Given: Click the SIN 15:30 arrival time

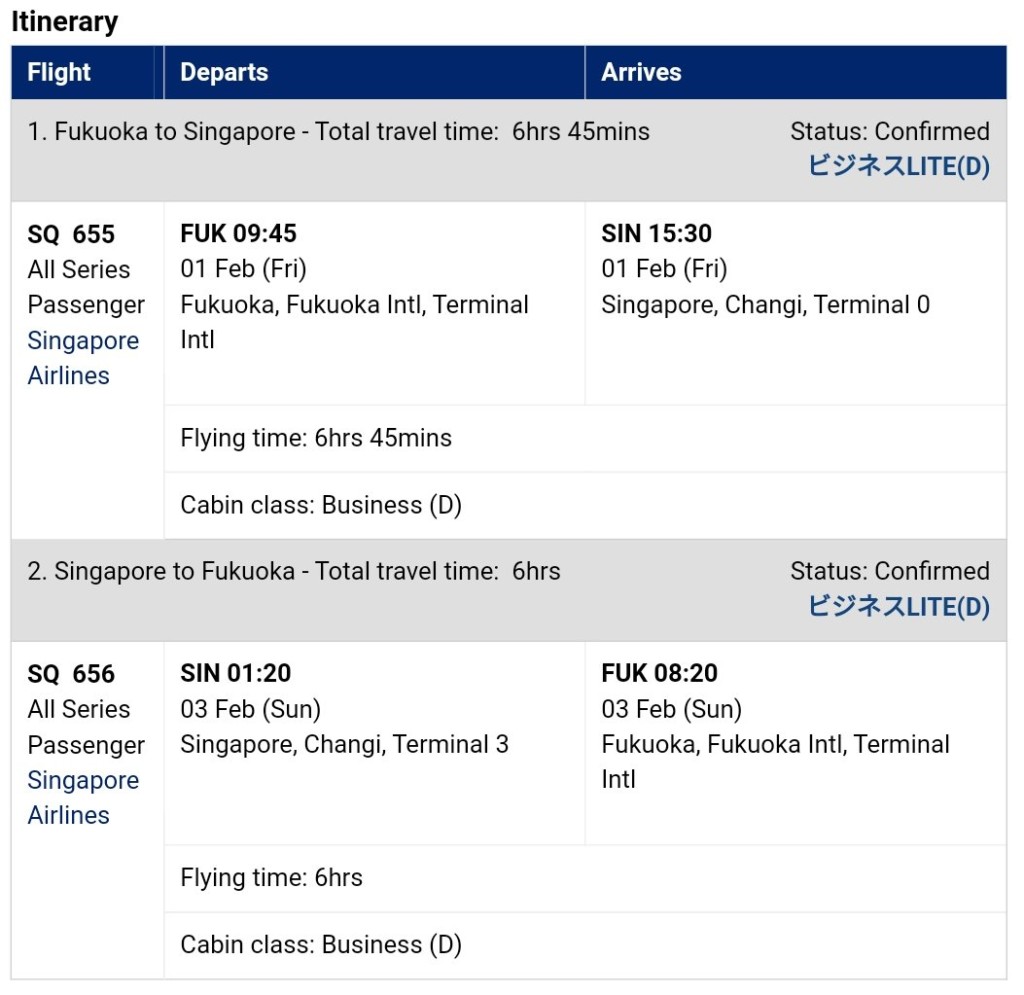Looking at the screenshot, I should point(656,234).
